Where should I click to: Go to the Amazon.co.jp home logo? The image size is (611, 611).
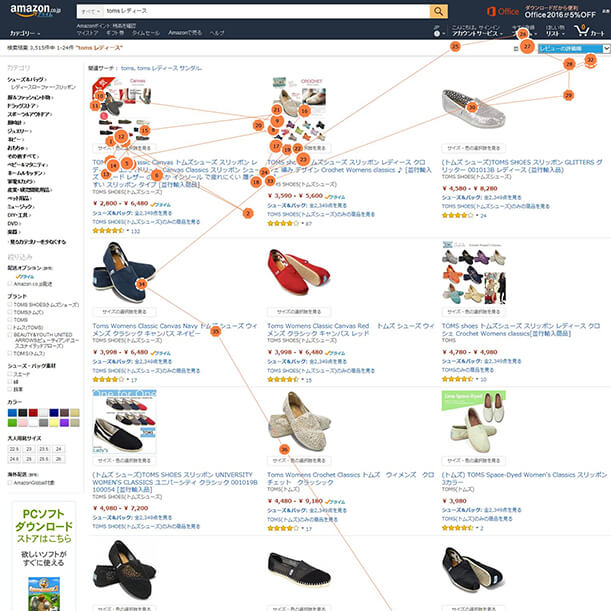point(35,11)
